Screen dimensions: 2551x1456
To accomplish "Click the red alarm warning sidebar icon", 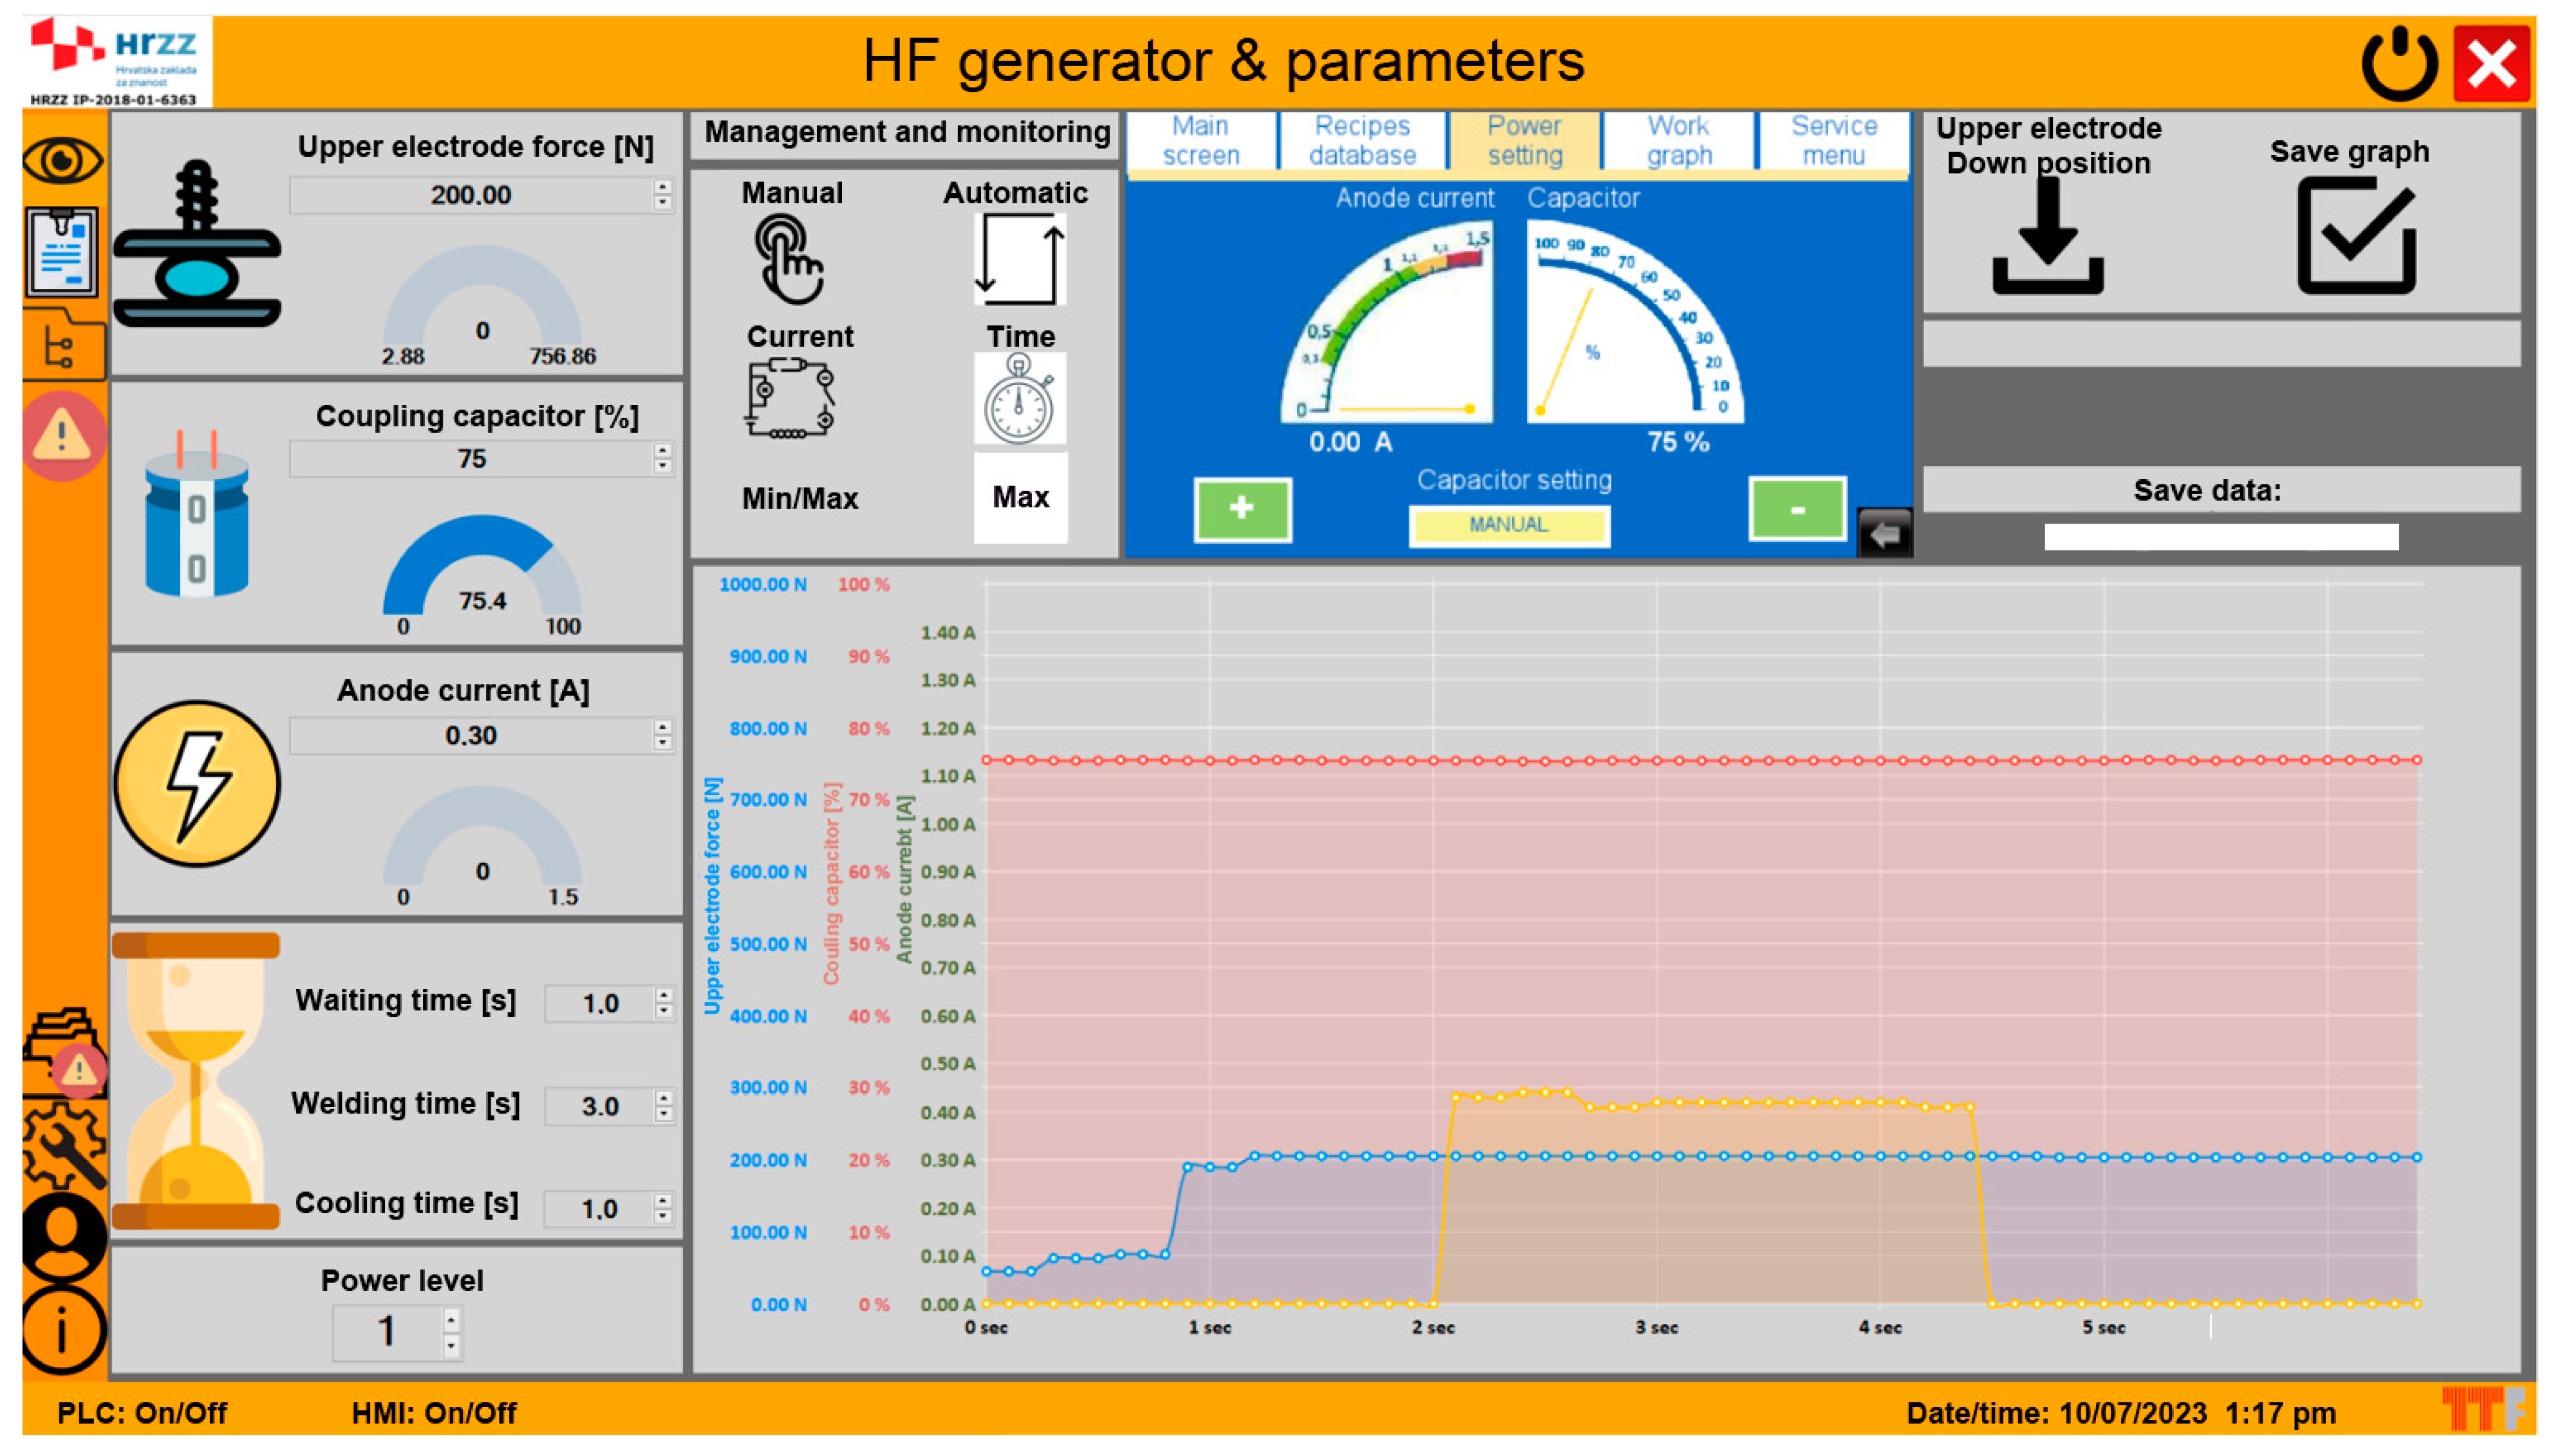I will pyautogui.click(x=62, y=436).
